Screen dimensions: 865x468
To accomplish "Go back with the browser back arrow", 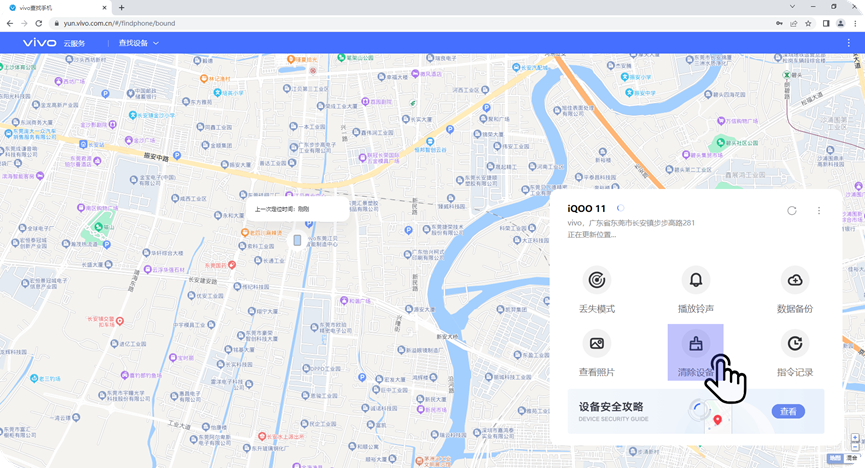I will point(9,23).
